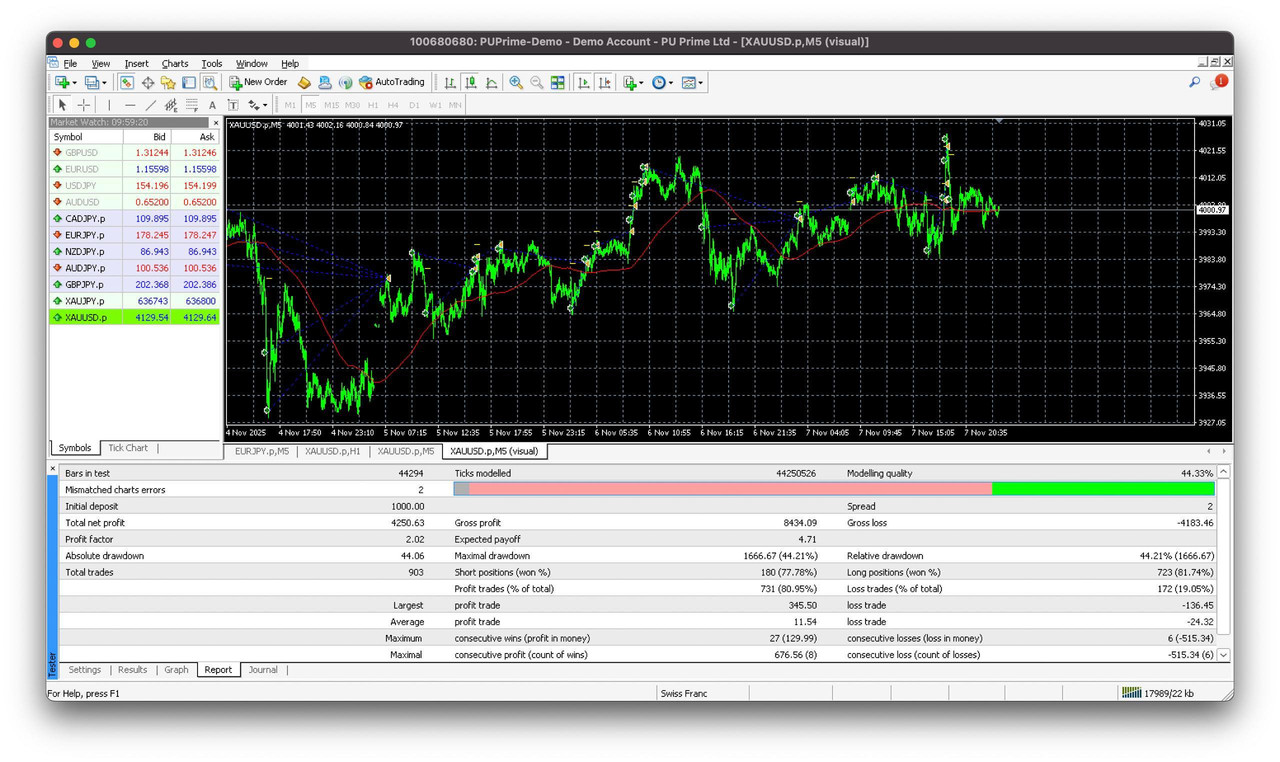The width and height of the screenshot is (1280, 762).
Task: Open the Periods dropdown arrow
Action: pos(671,82)
